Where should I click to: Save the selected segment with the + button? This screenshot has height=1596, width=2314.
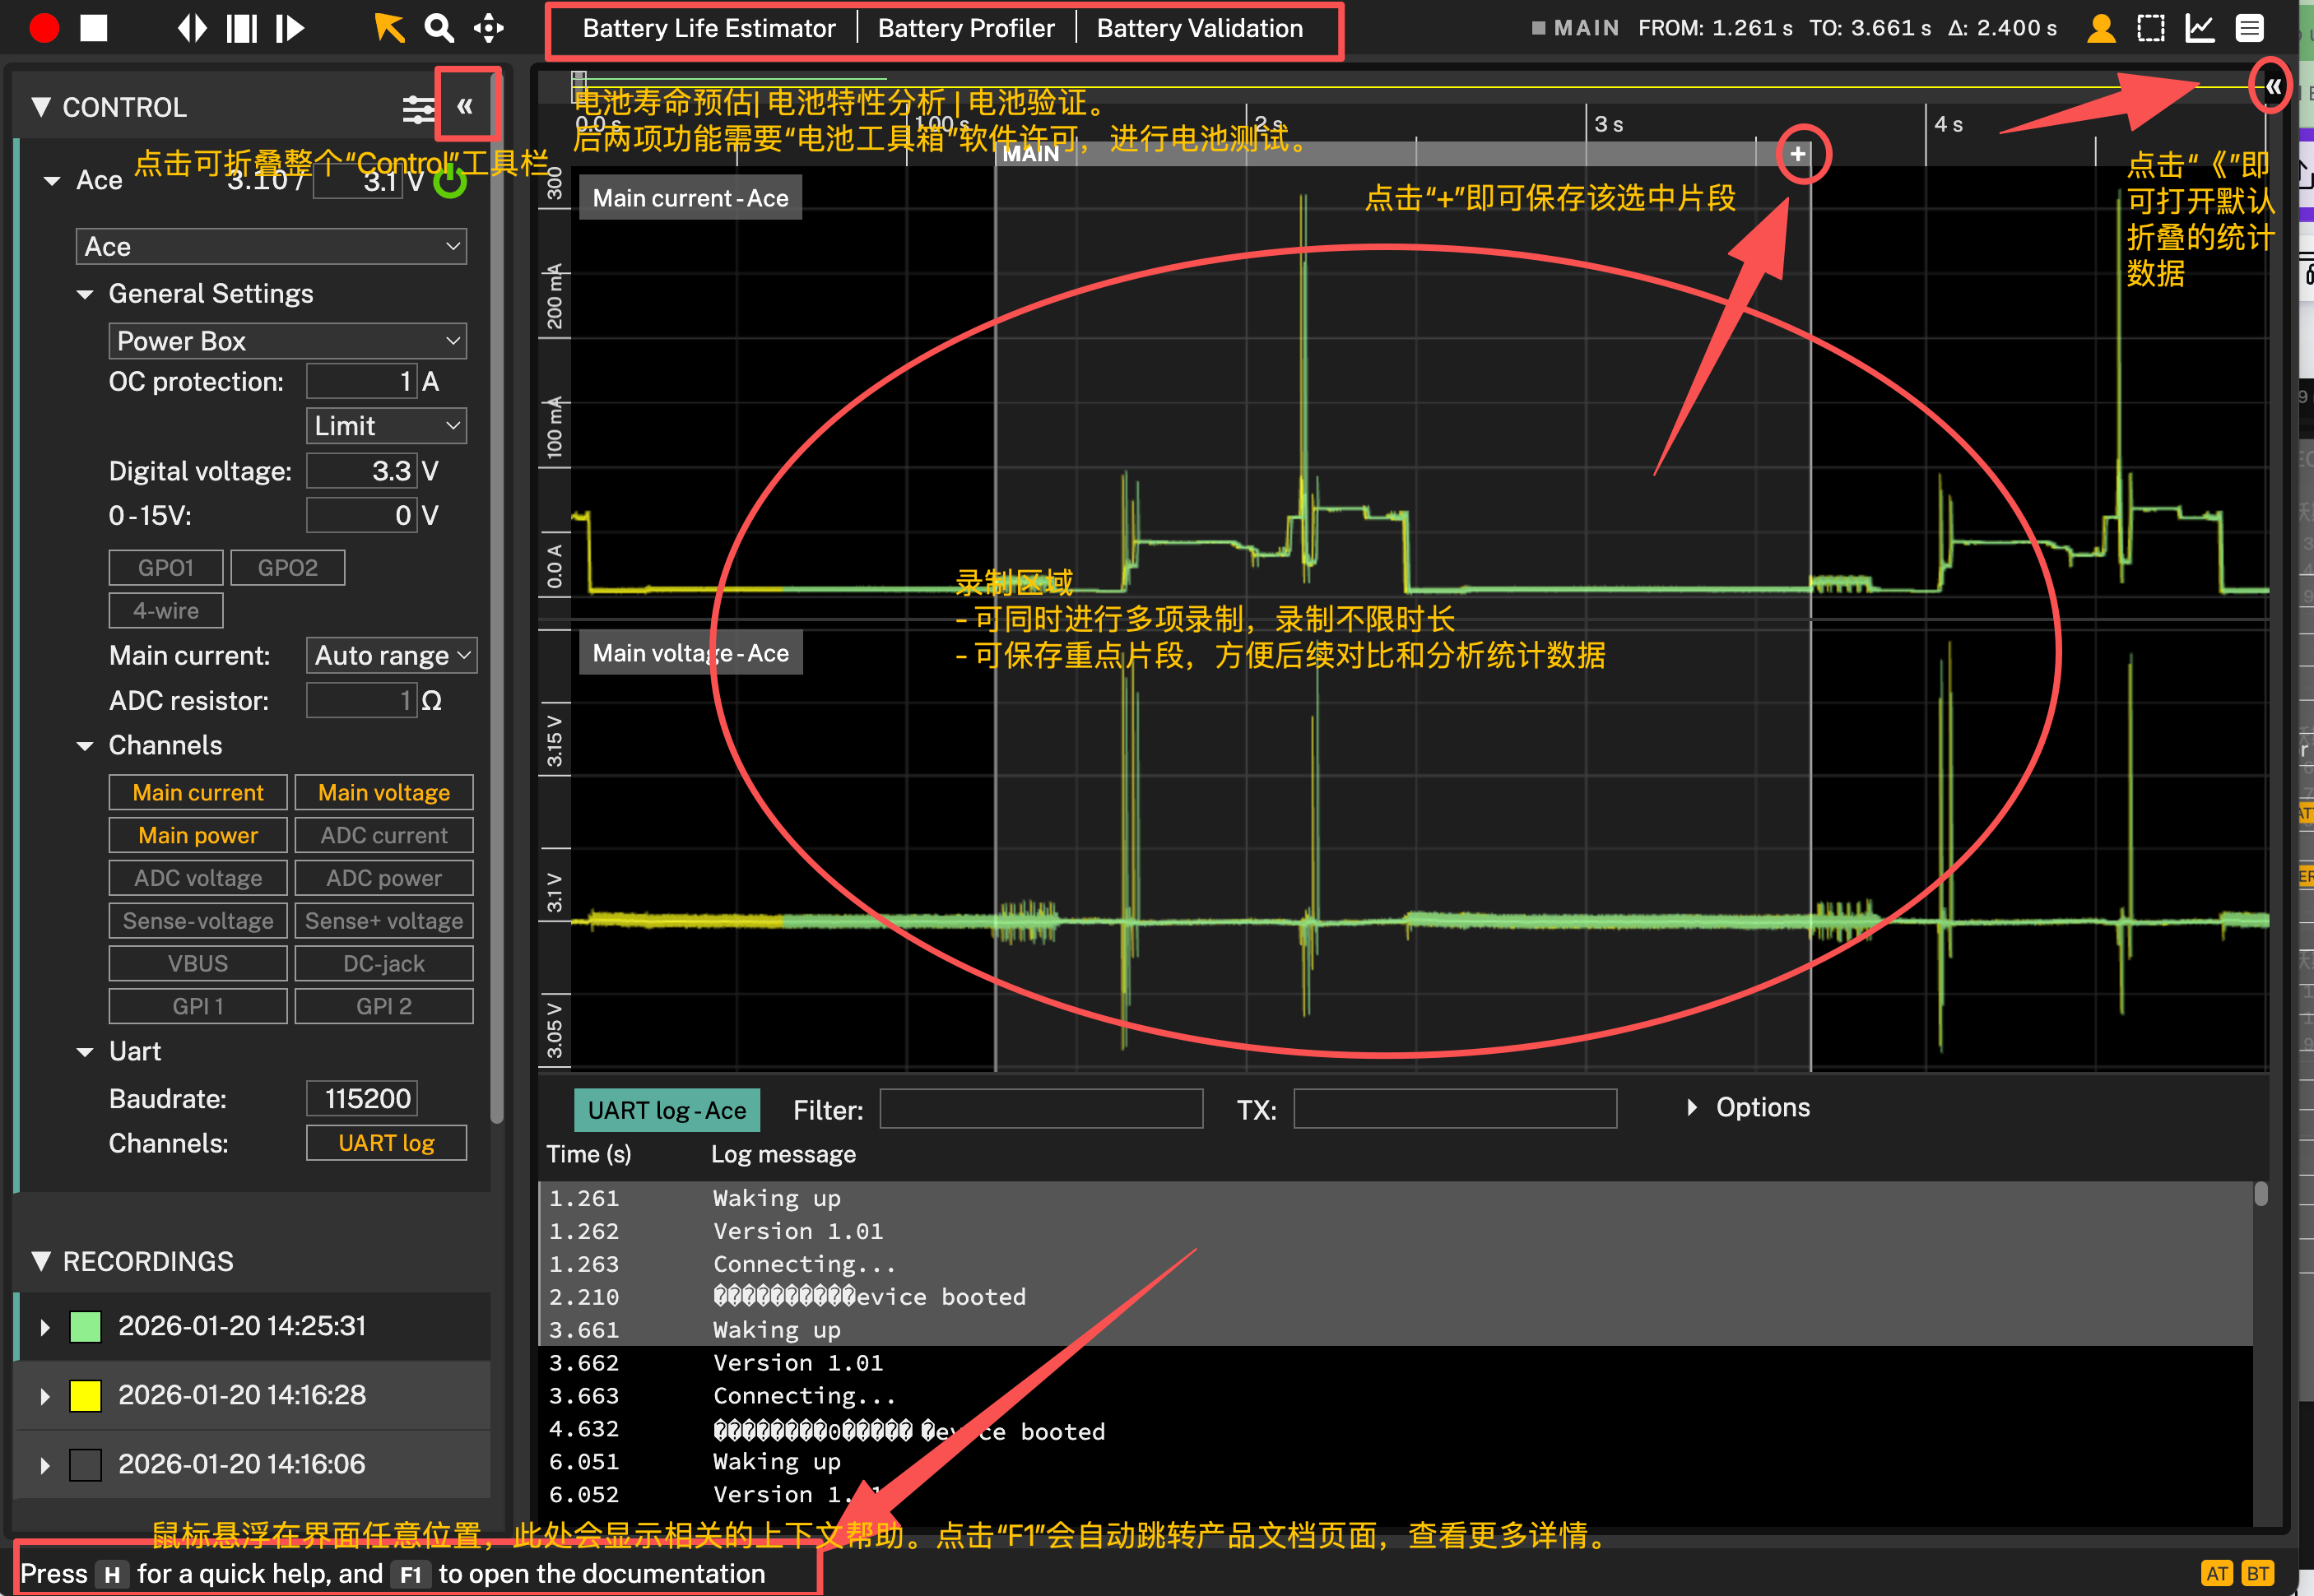[x=1798, y=154]
